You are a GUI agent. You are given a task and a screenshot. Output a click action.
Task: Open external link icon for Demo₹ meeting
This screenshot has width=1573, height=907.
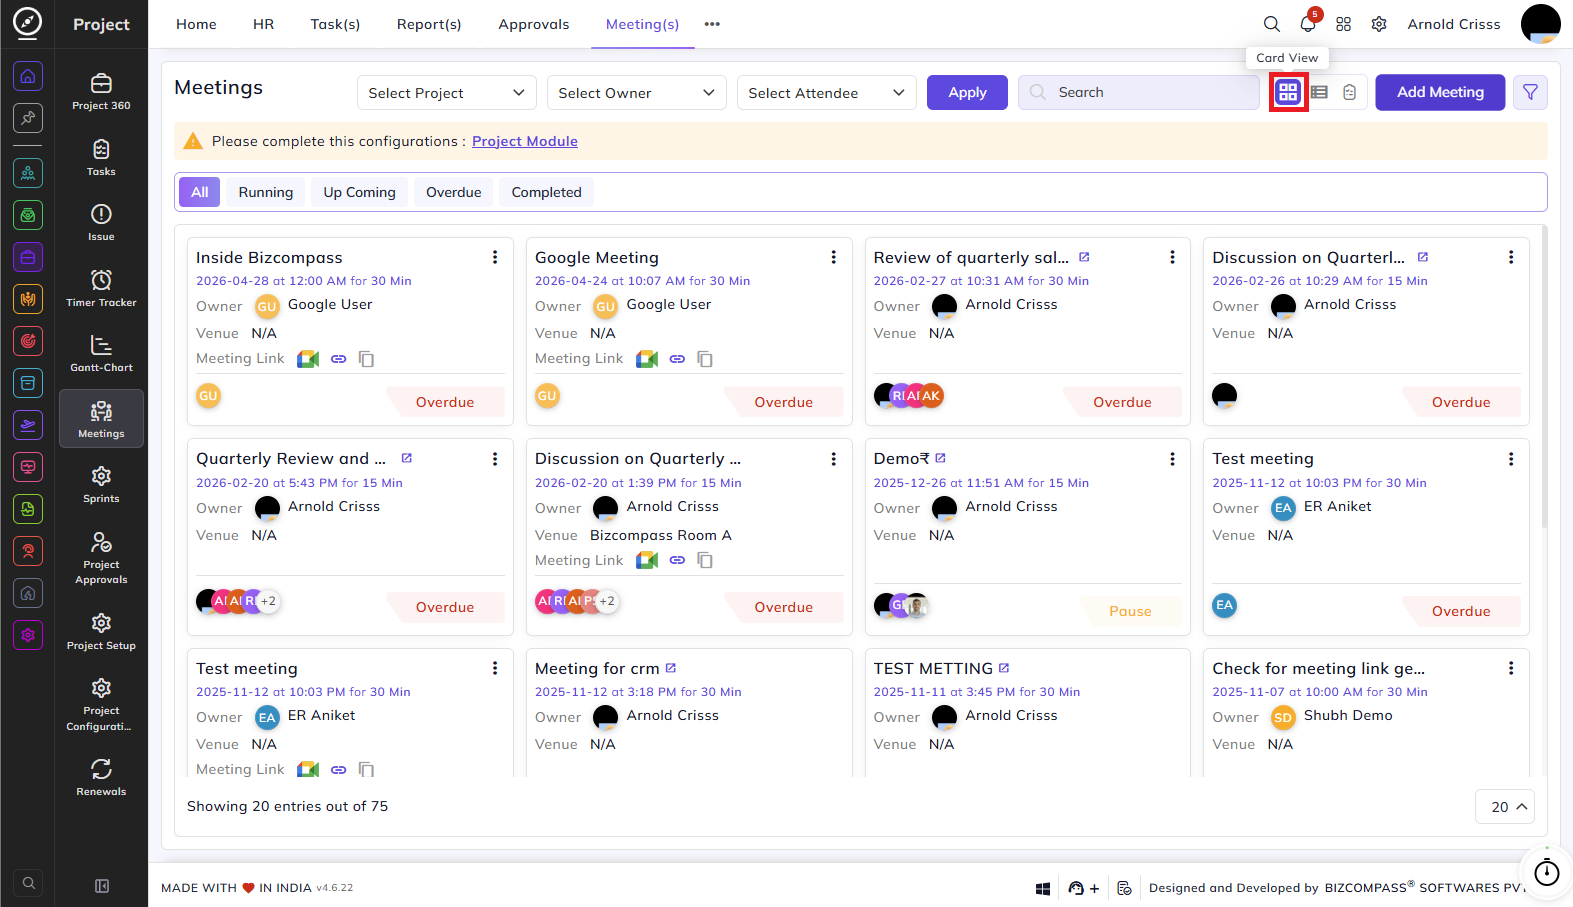tap(940, 458)
